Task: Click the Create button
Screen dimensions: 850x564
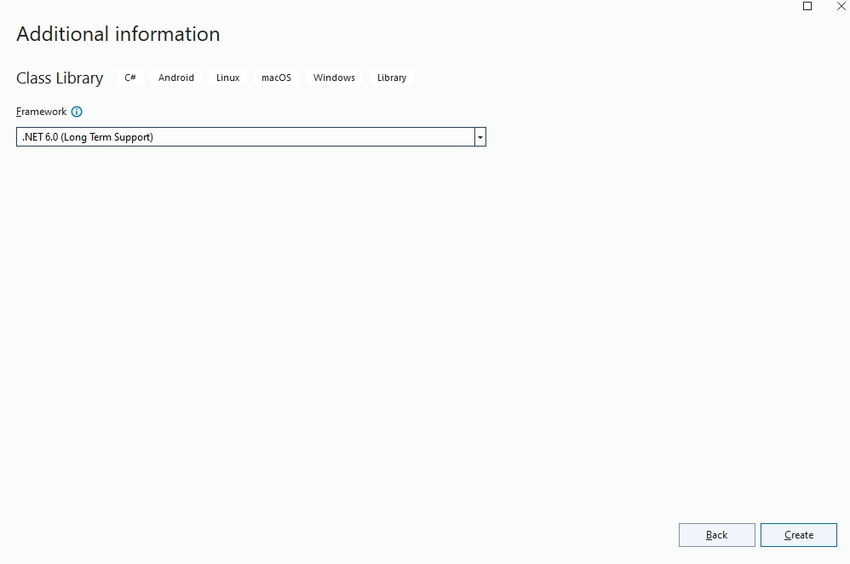Action: point(799,535)
